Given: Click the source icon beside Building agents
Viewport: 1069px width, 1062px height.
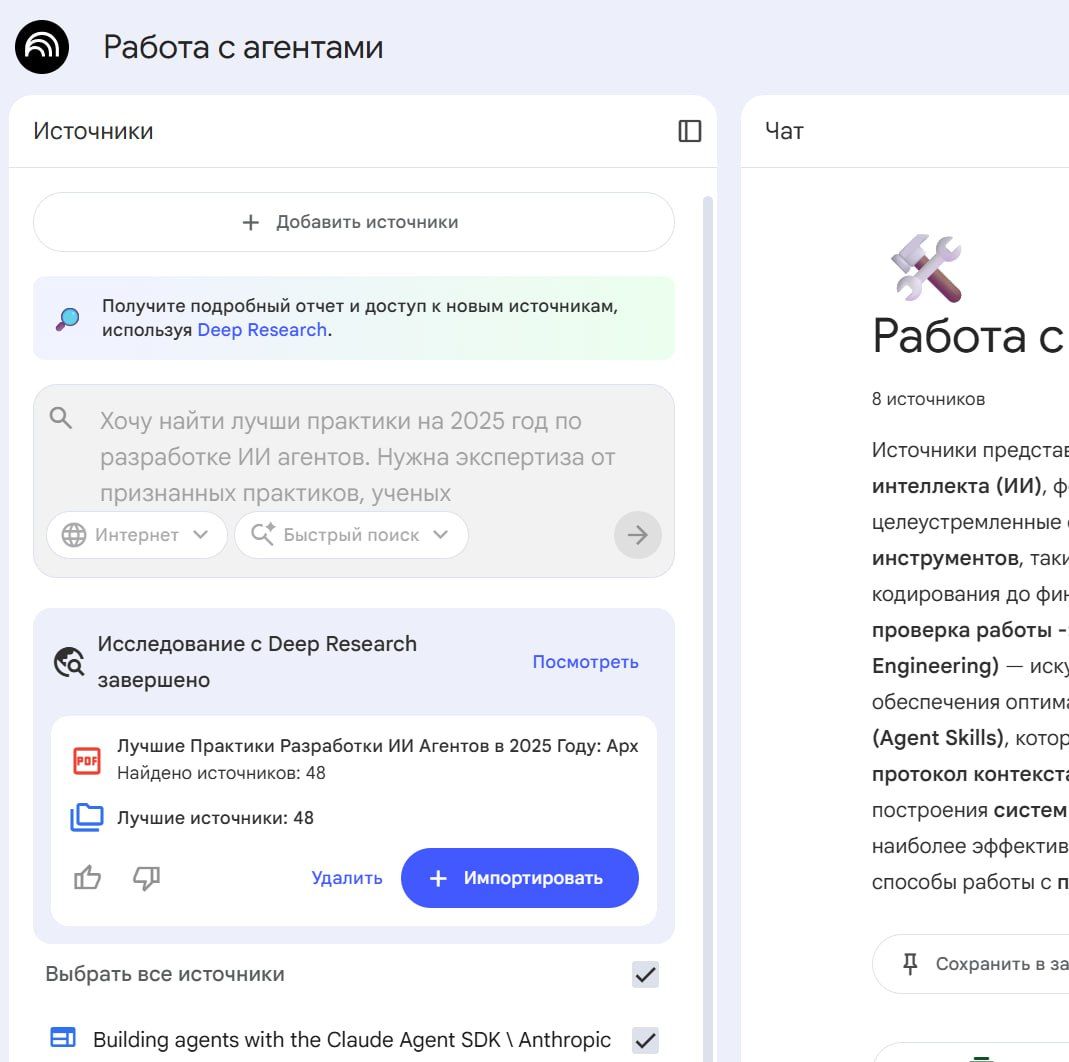Looking at the screenshot, I should point(63,1037).
